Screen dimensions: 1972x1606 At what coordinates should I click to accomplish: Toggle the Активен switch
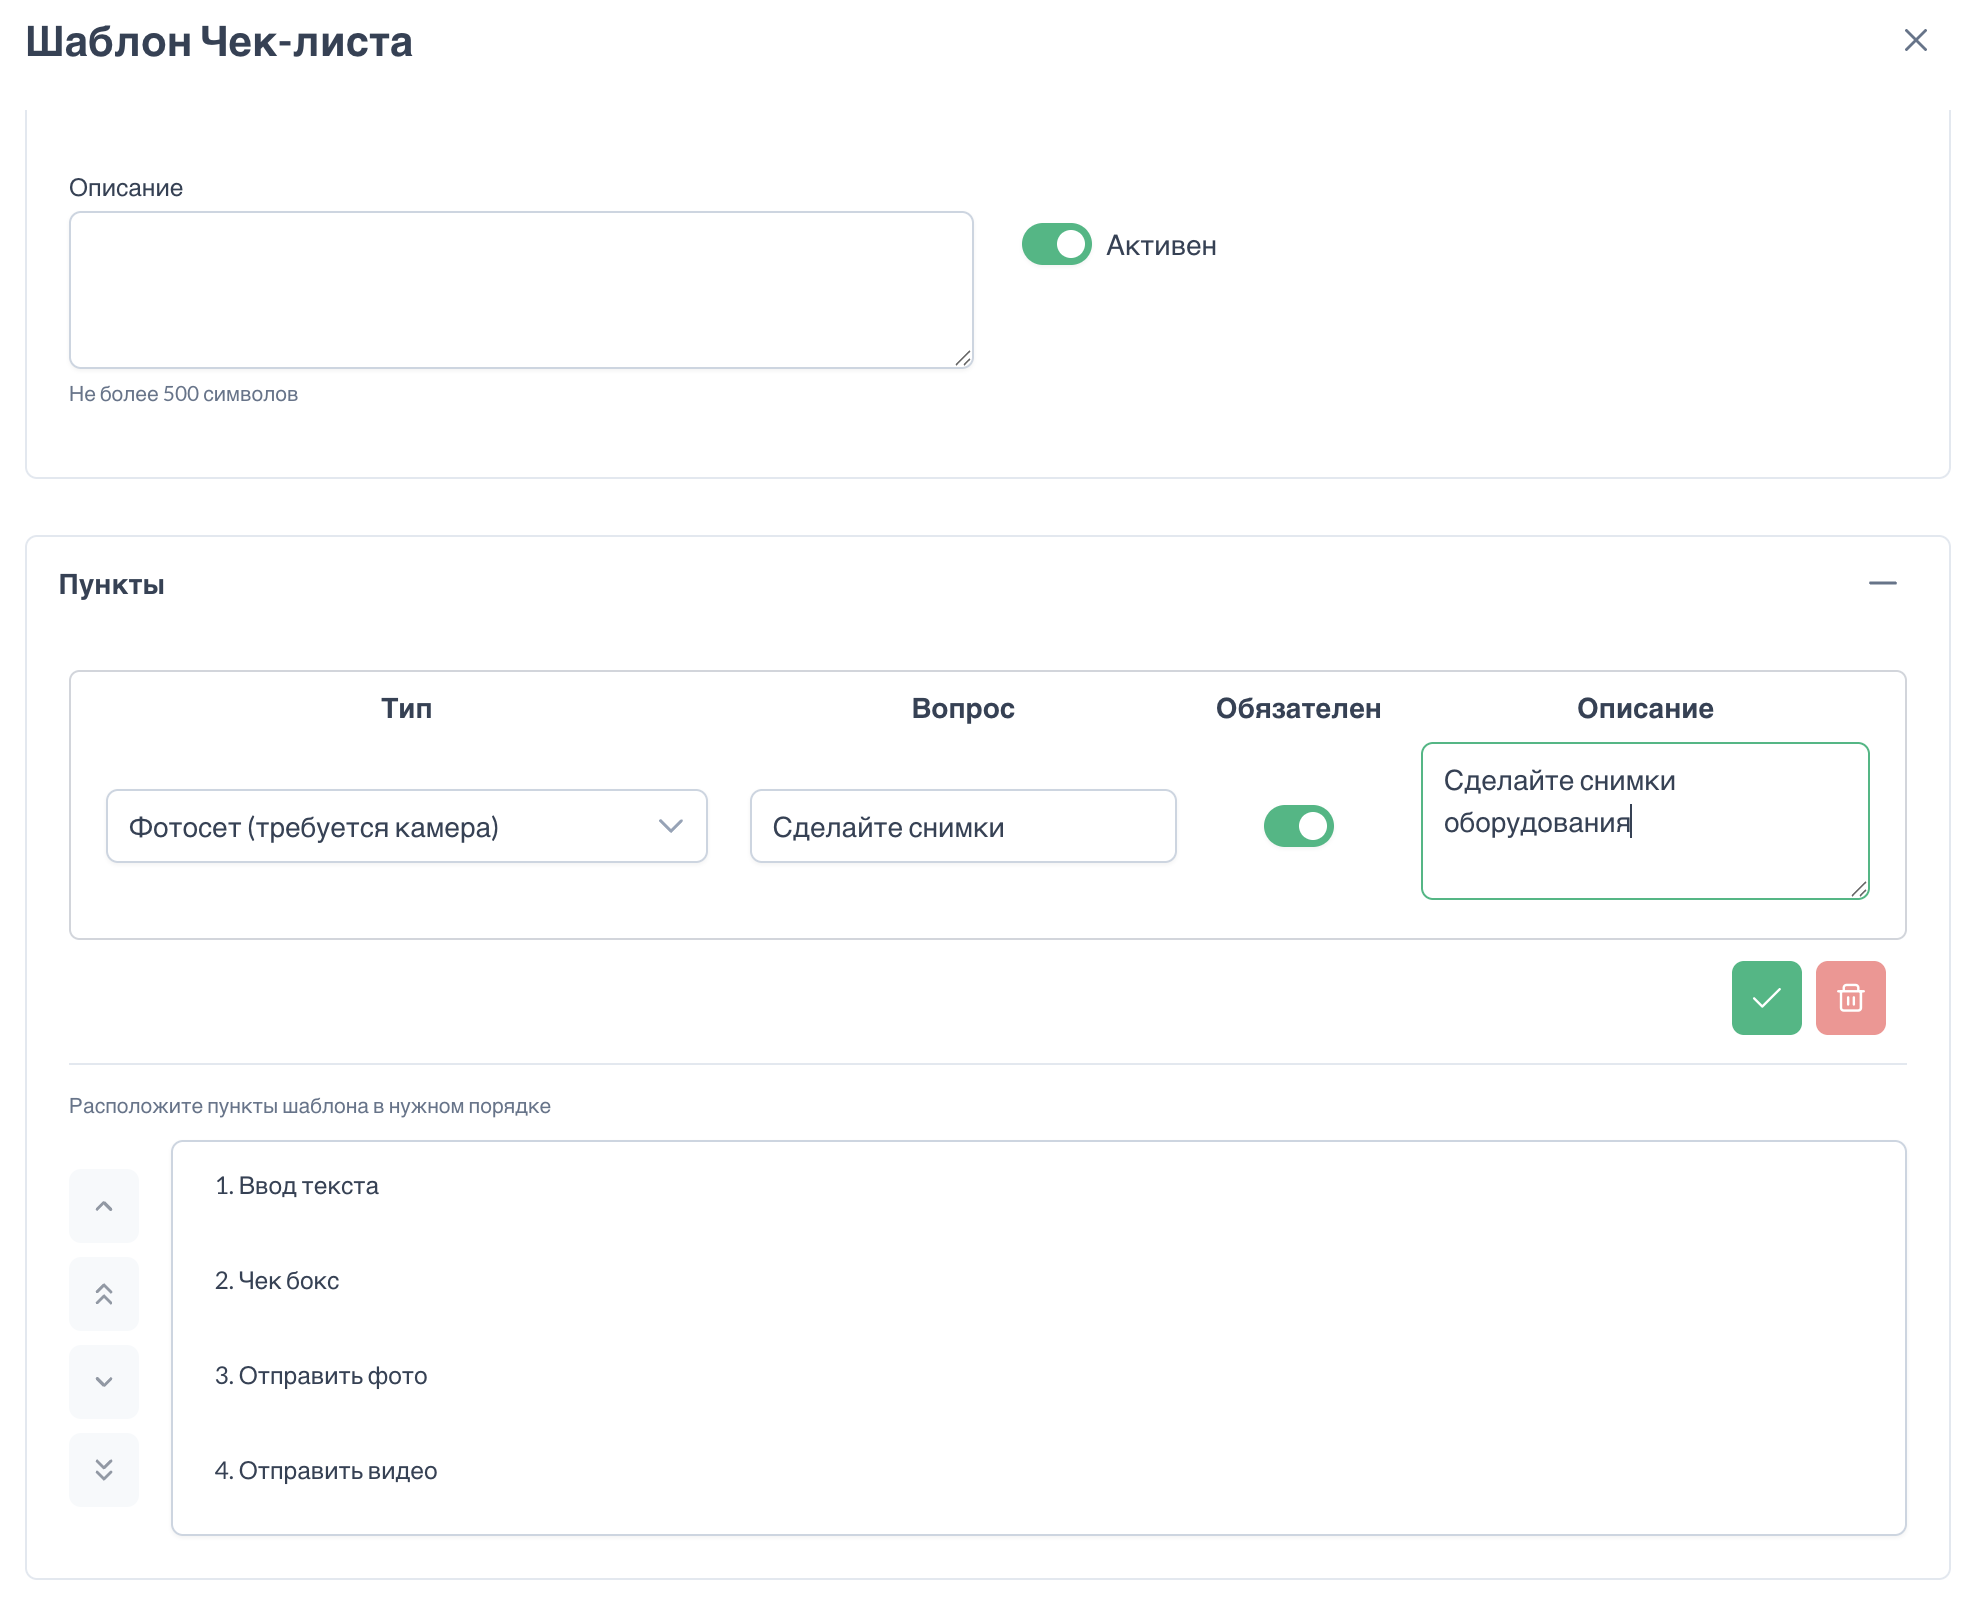point(1056,245)
